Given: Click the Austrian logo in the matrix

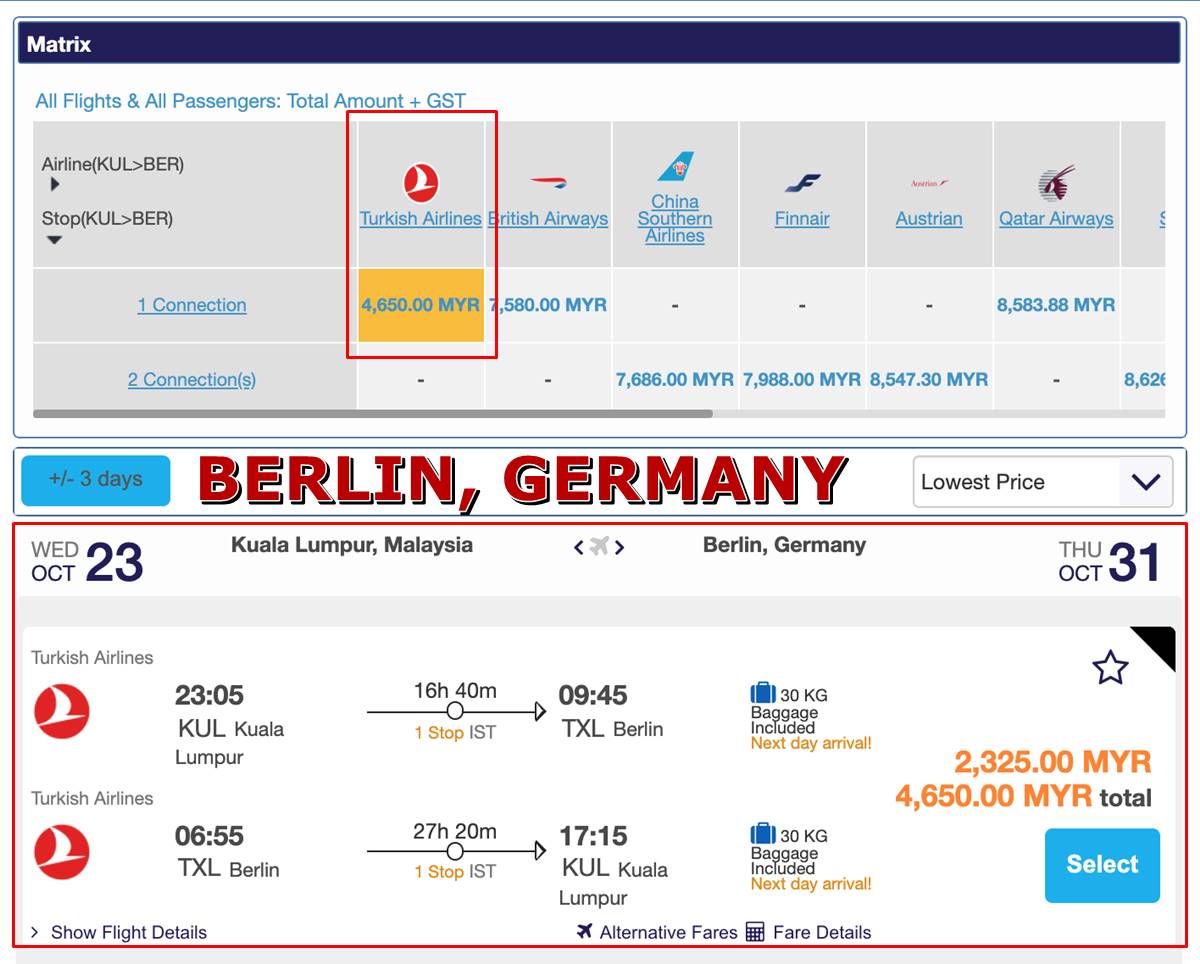Looking at the screenshot, I should click(929, 184).
